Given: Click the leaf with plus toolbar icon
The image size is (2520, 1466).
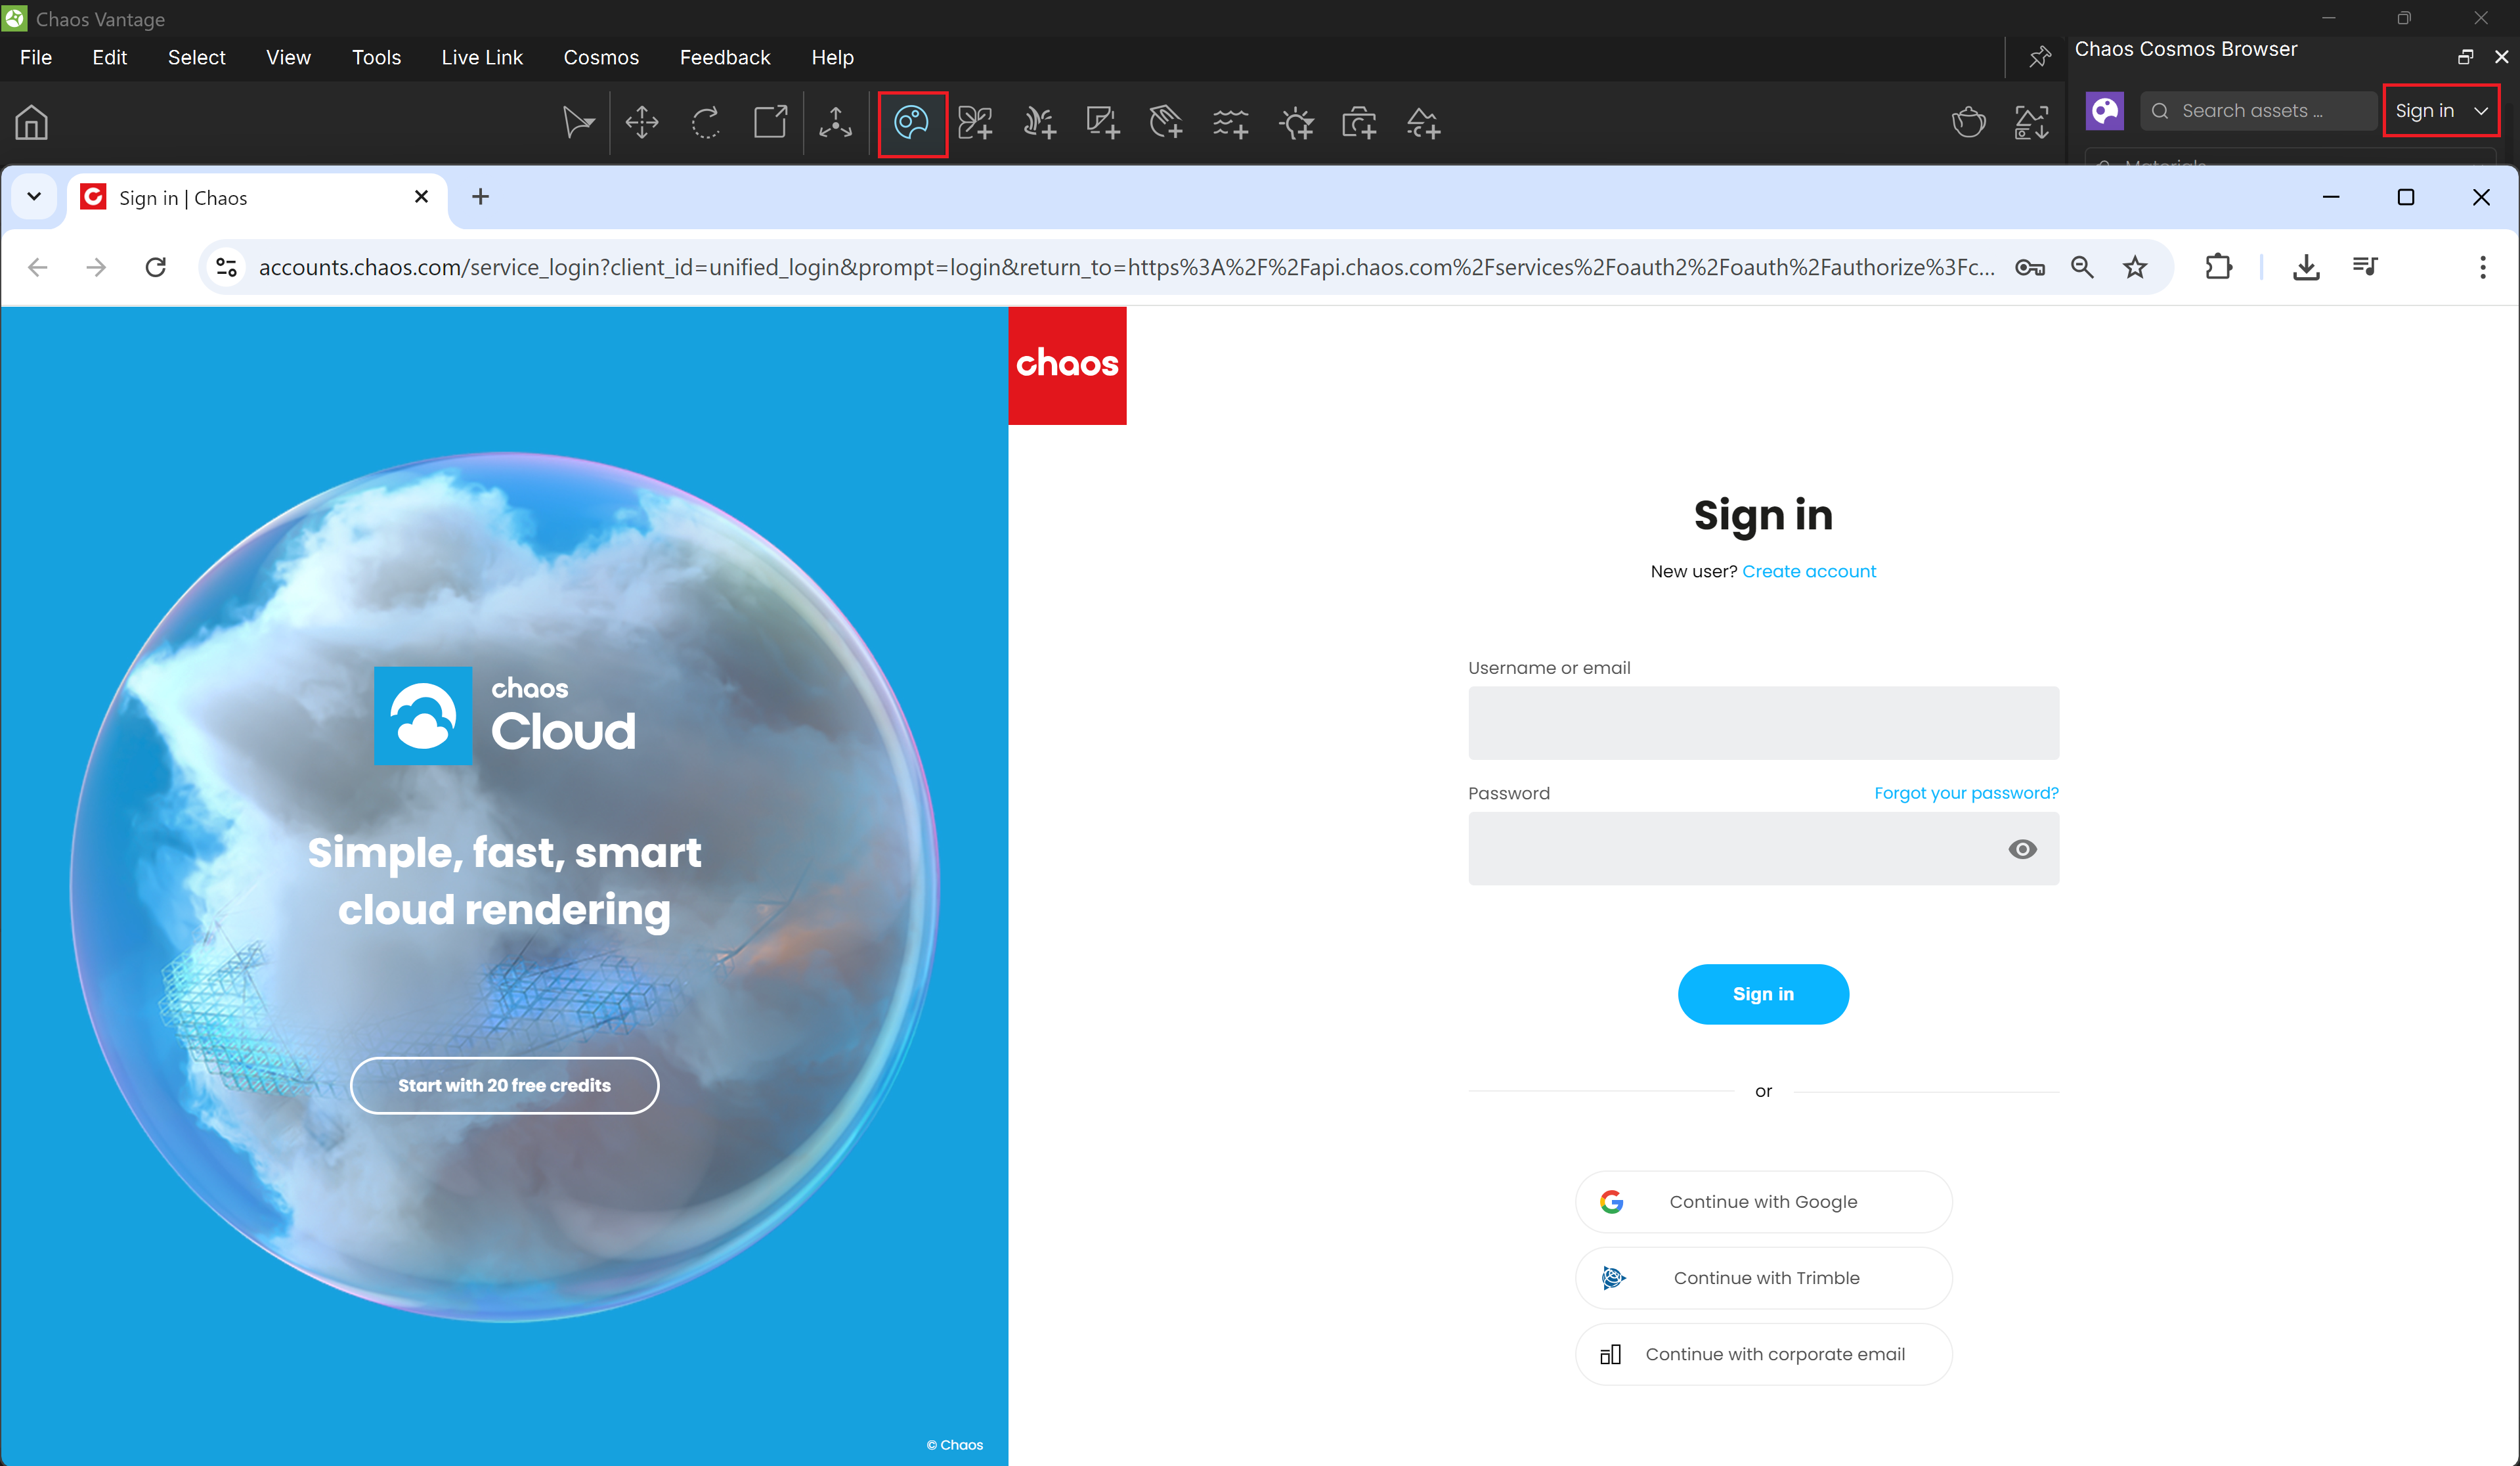Looking at the screenshot, I should [x=975, y=123].
